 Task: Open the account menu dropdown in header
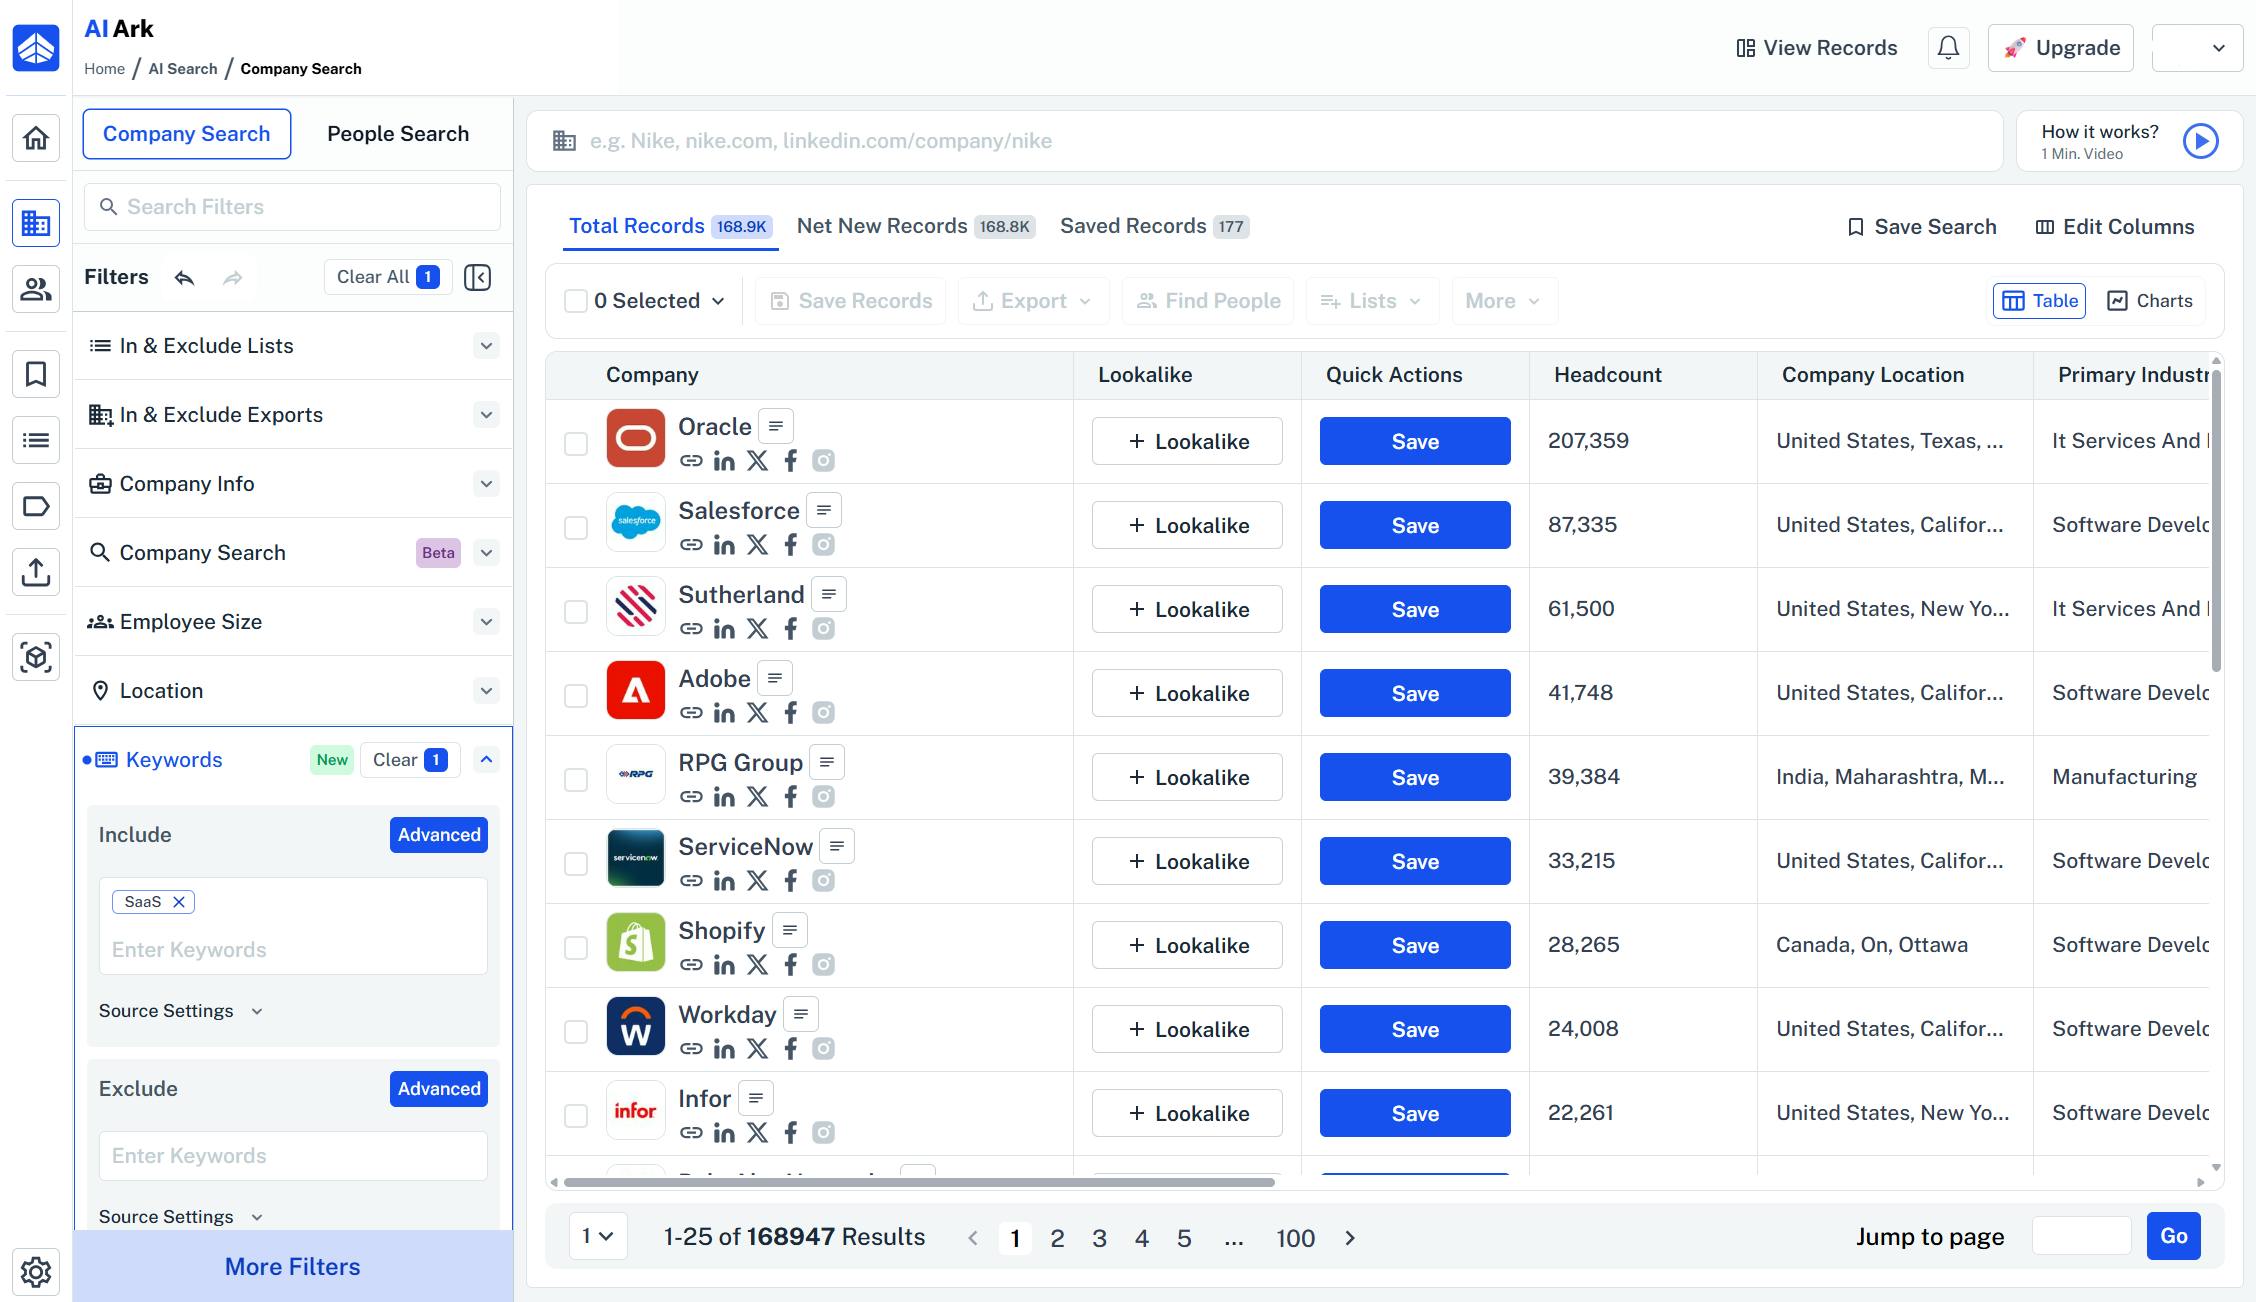(2197, 48)
